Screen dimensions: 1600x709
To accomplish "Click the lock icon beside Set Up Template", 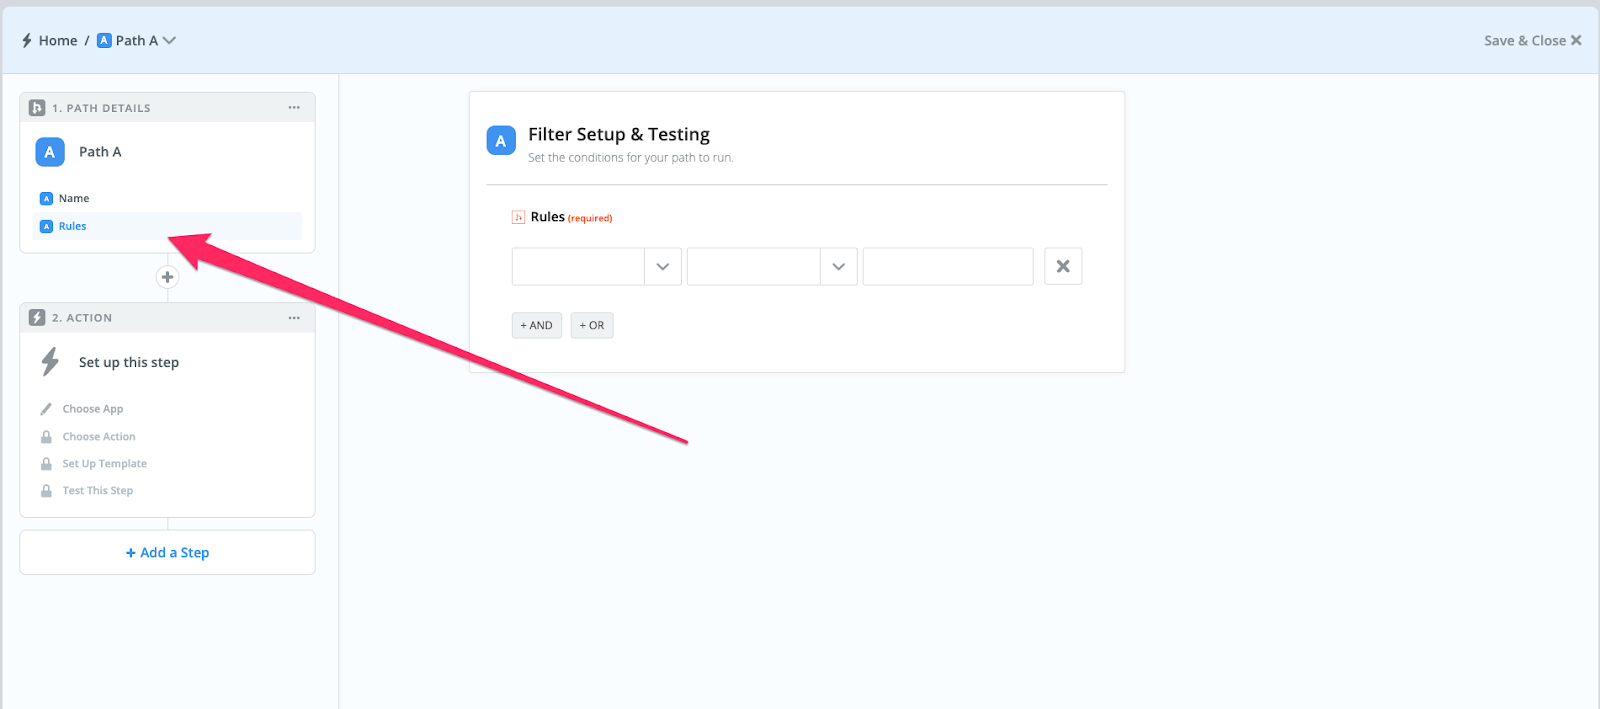I will click(x=46, y=464).
